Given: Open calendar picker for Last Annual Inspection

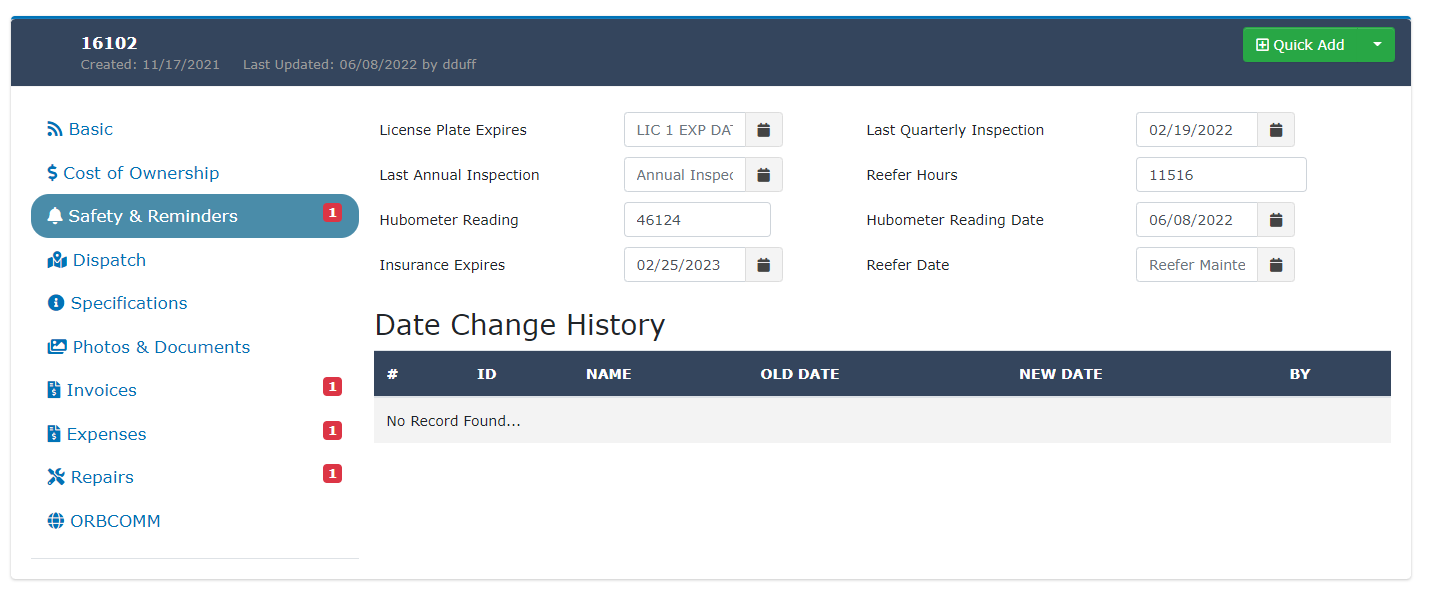Looking at the screenshot, I should 764,175.
